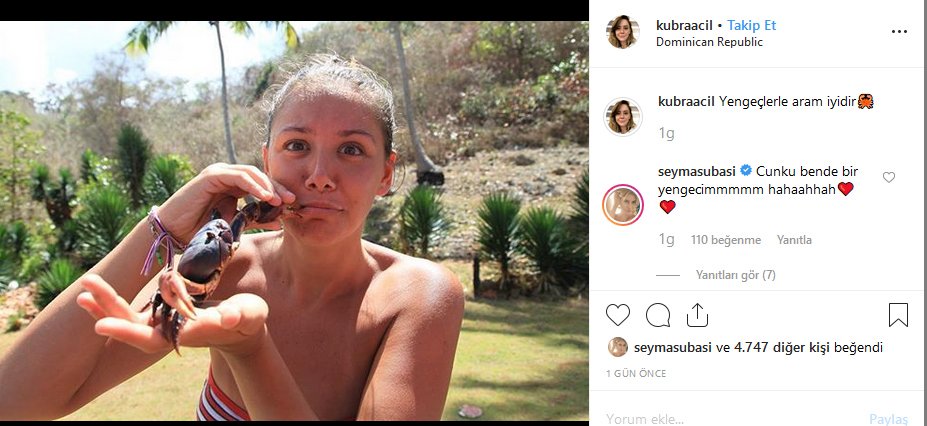Open kubraacil profile avatar in header
The height and width of the screenshot is (426, 927).
(622, 32)
